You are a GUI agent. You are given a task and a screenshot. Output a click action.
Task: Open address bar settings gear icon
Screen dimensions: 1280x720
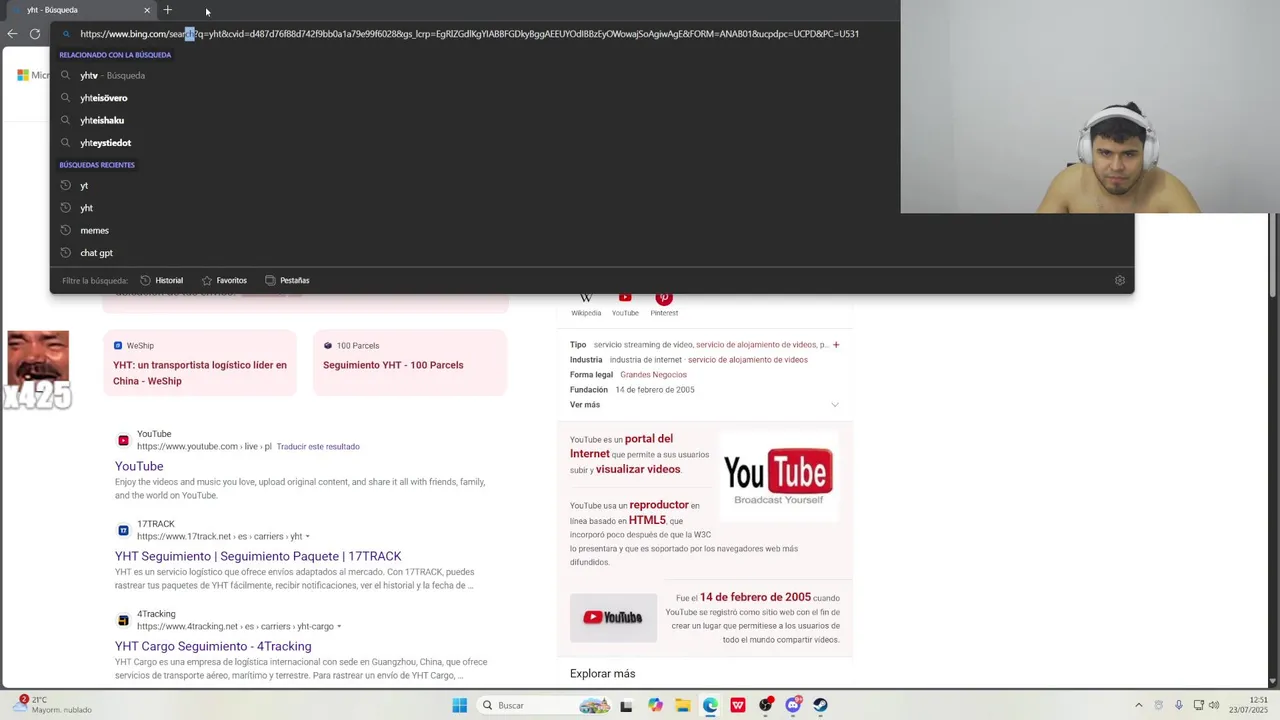pos(1120,281)
